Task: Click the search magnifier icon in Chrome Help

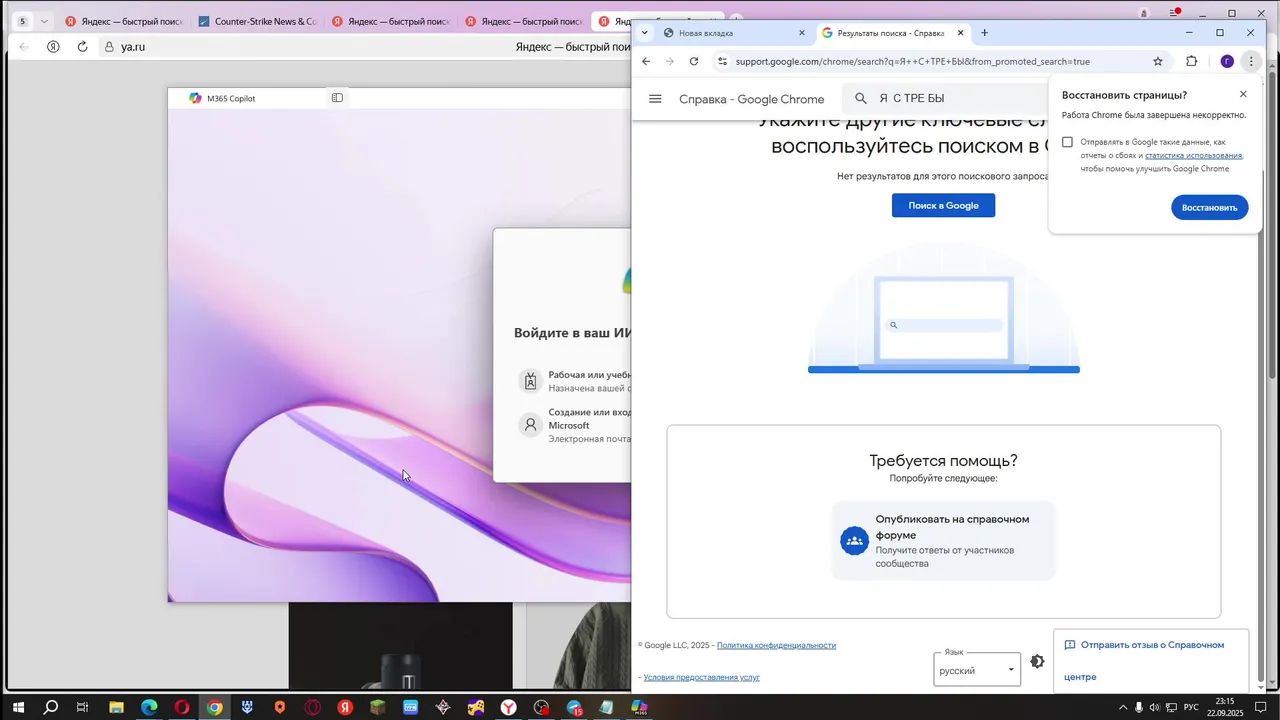Action: click(861, 98)
